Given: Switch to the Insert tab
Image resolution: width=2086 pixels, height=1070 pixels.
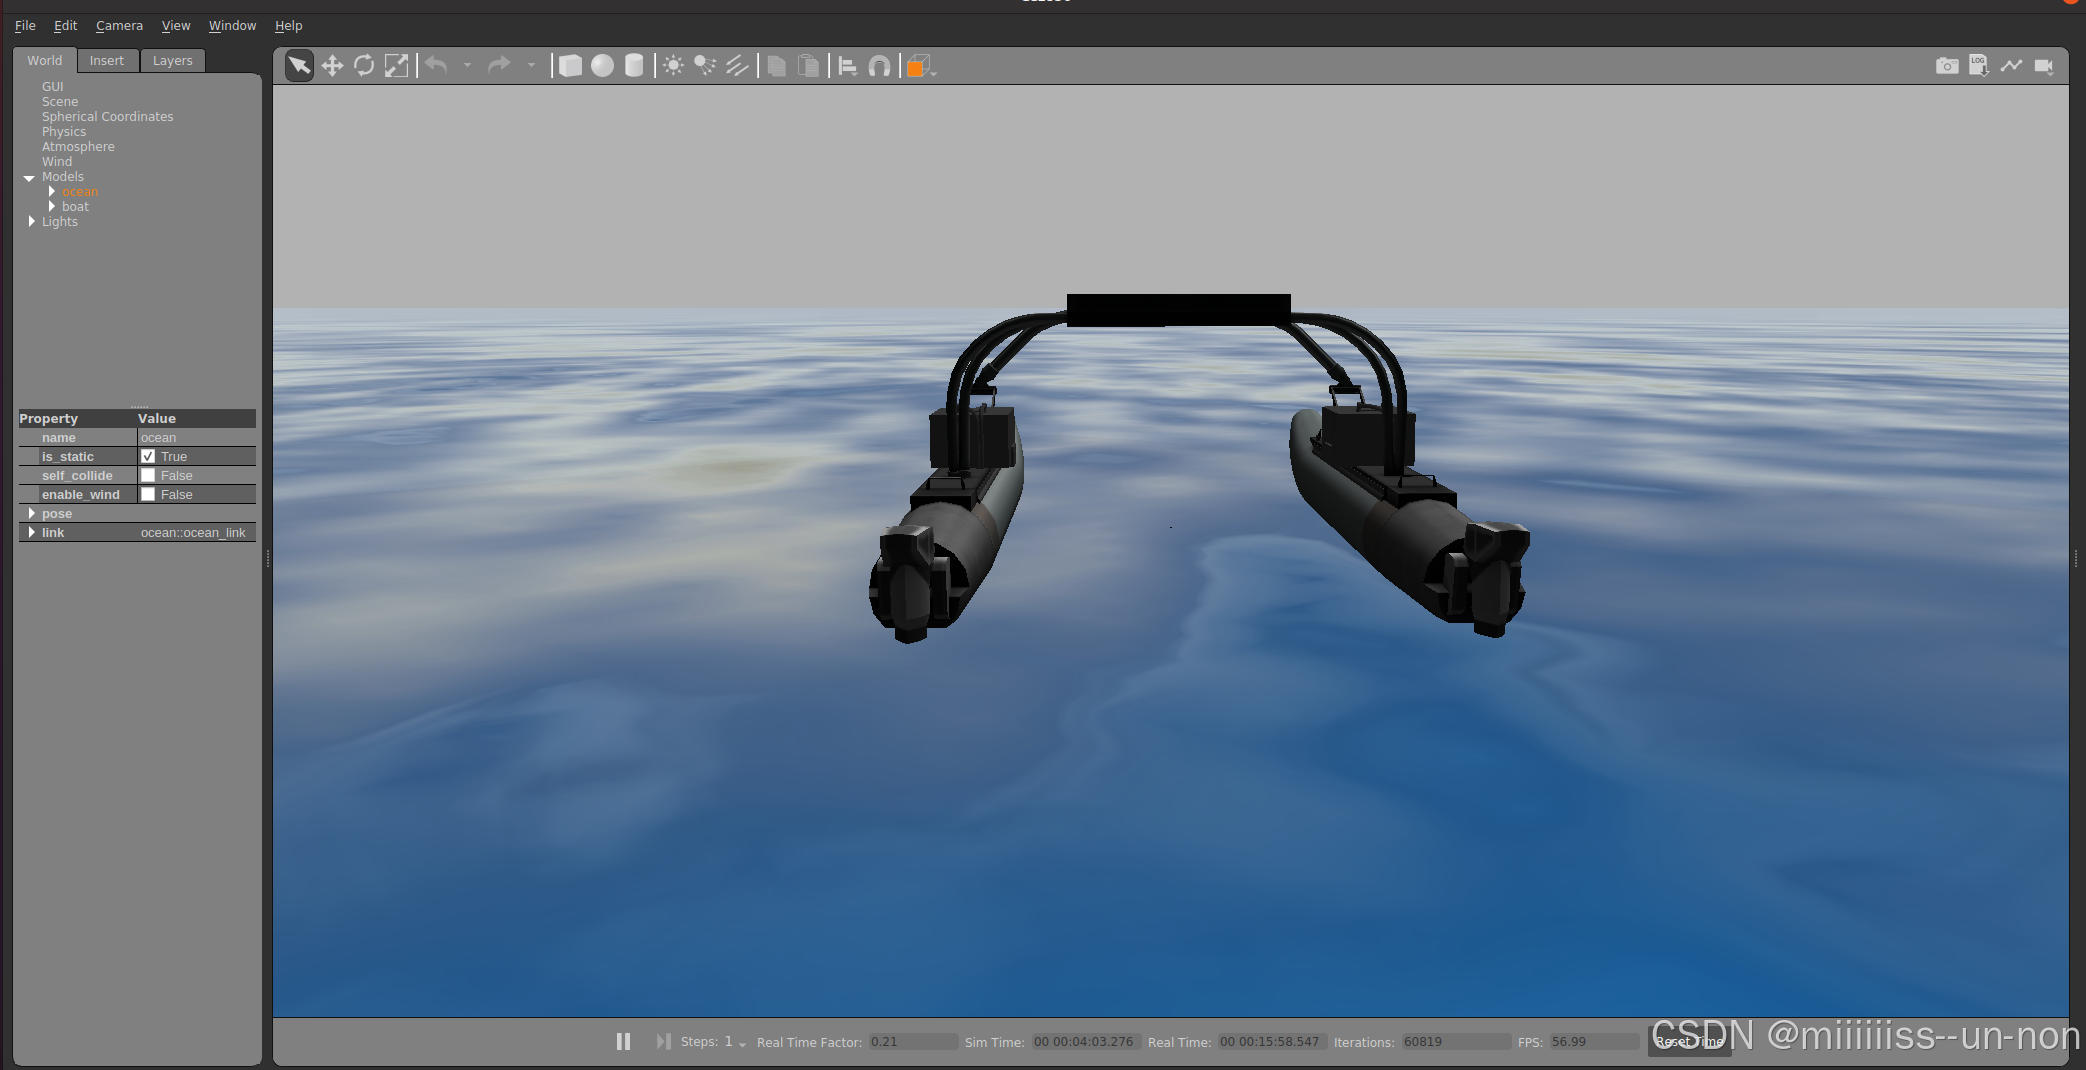Looking at the screenshot, I should click(107, 61).
